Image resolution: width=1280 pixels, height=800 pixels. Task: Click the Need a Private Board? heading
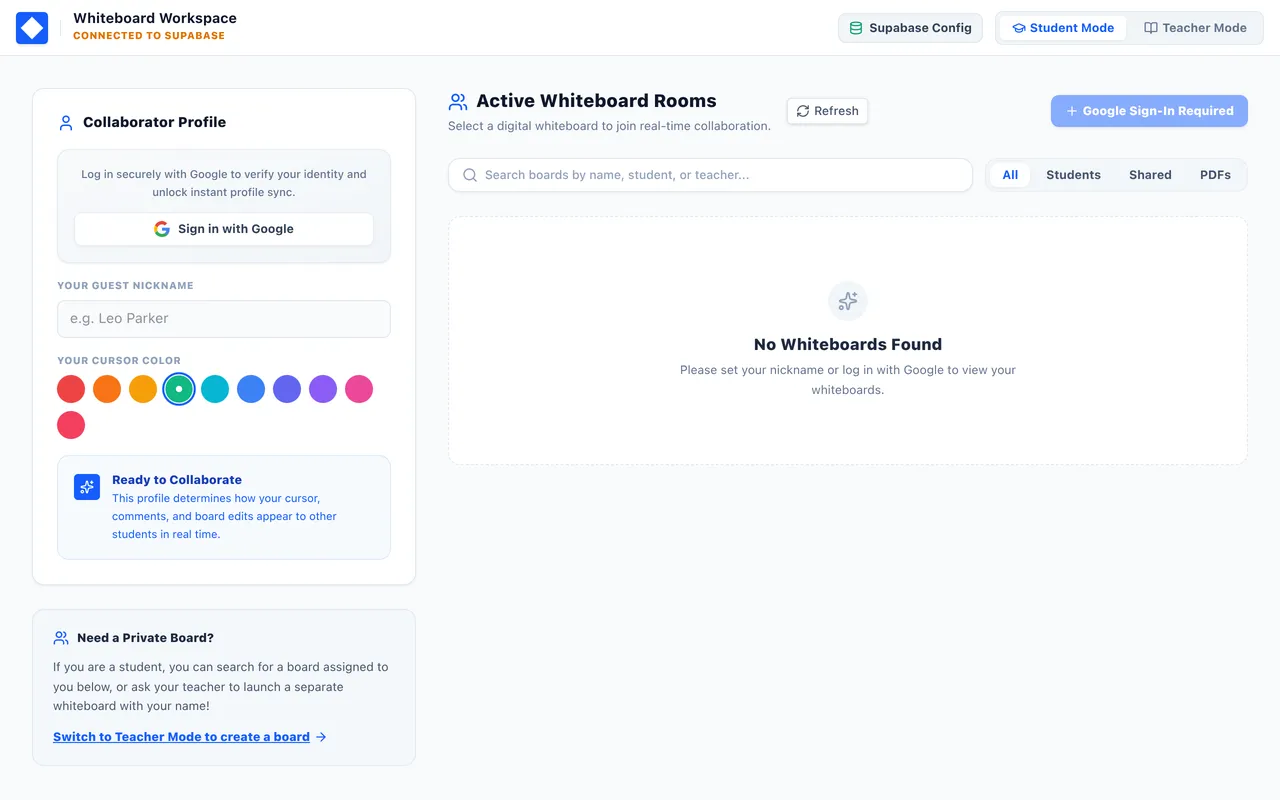145,638
